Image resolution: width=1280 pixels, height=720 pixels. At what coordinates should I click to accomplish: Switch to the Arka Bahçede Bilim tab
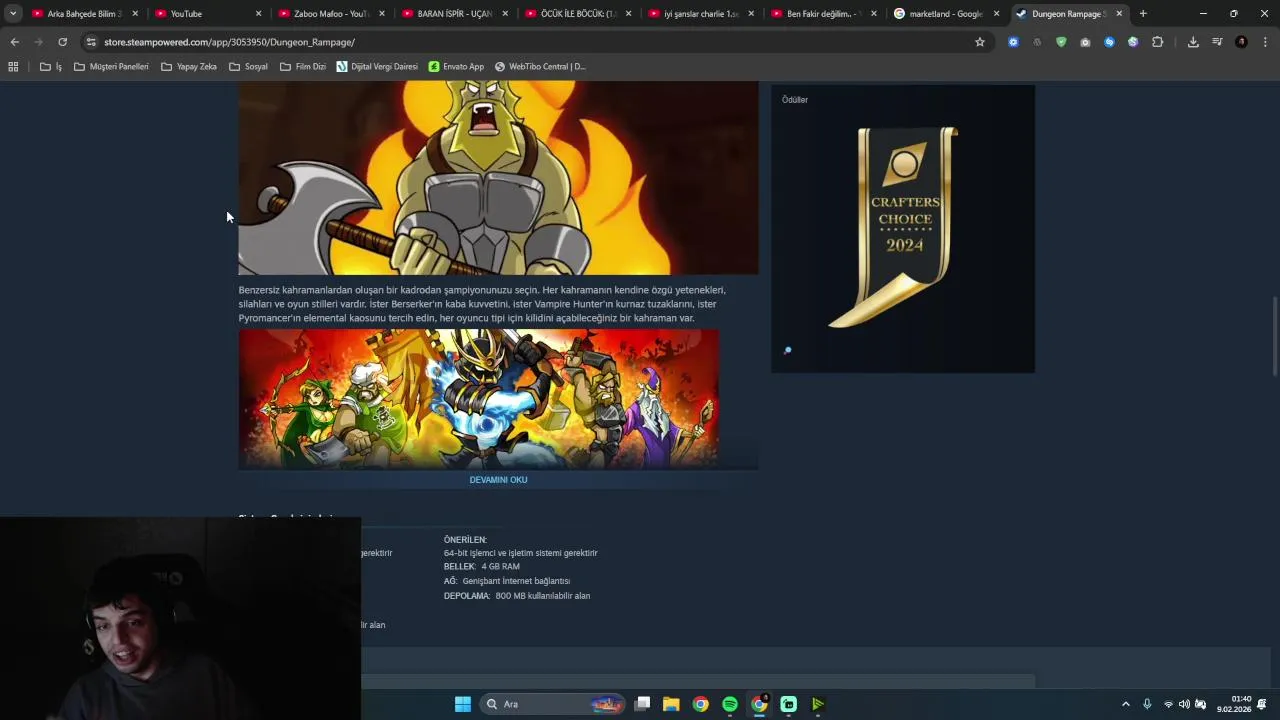point(85,13)
